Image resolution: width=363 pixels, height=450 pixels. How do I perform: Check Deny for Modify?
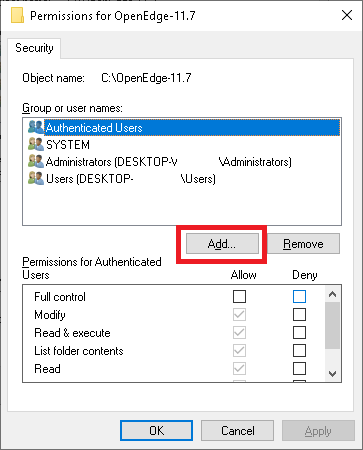tap(299, 314)
